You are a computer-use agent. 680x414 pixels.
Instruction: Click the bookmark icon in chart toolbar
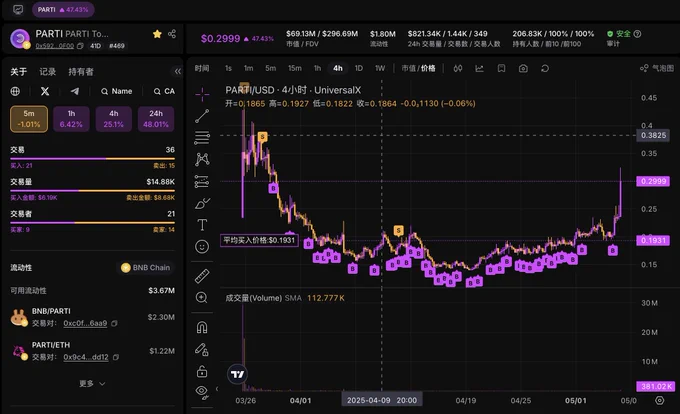click(501, 68)
